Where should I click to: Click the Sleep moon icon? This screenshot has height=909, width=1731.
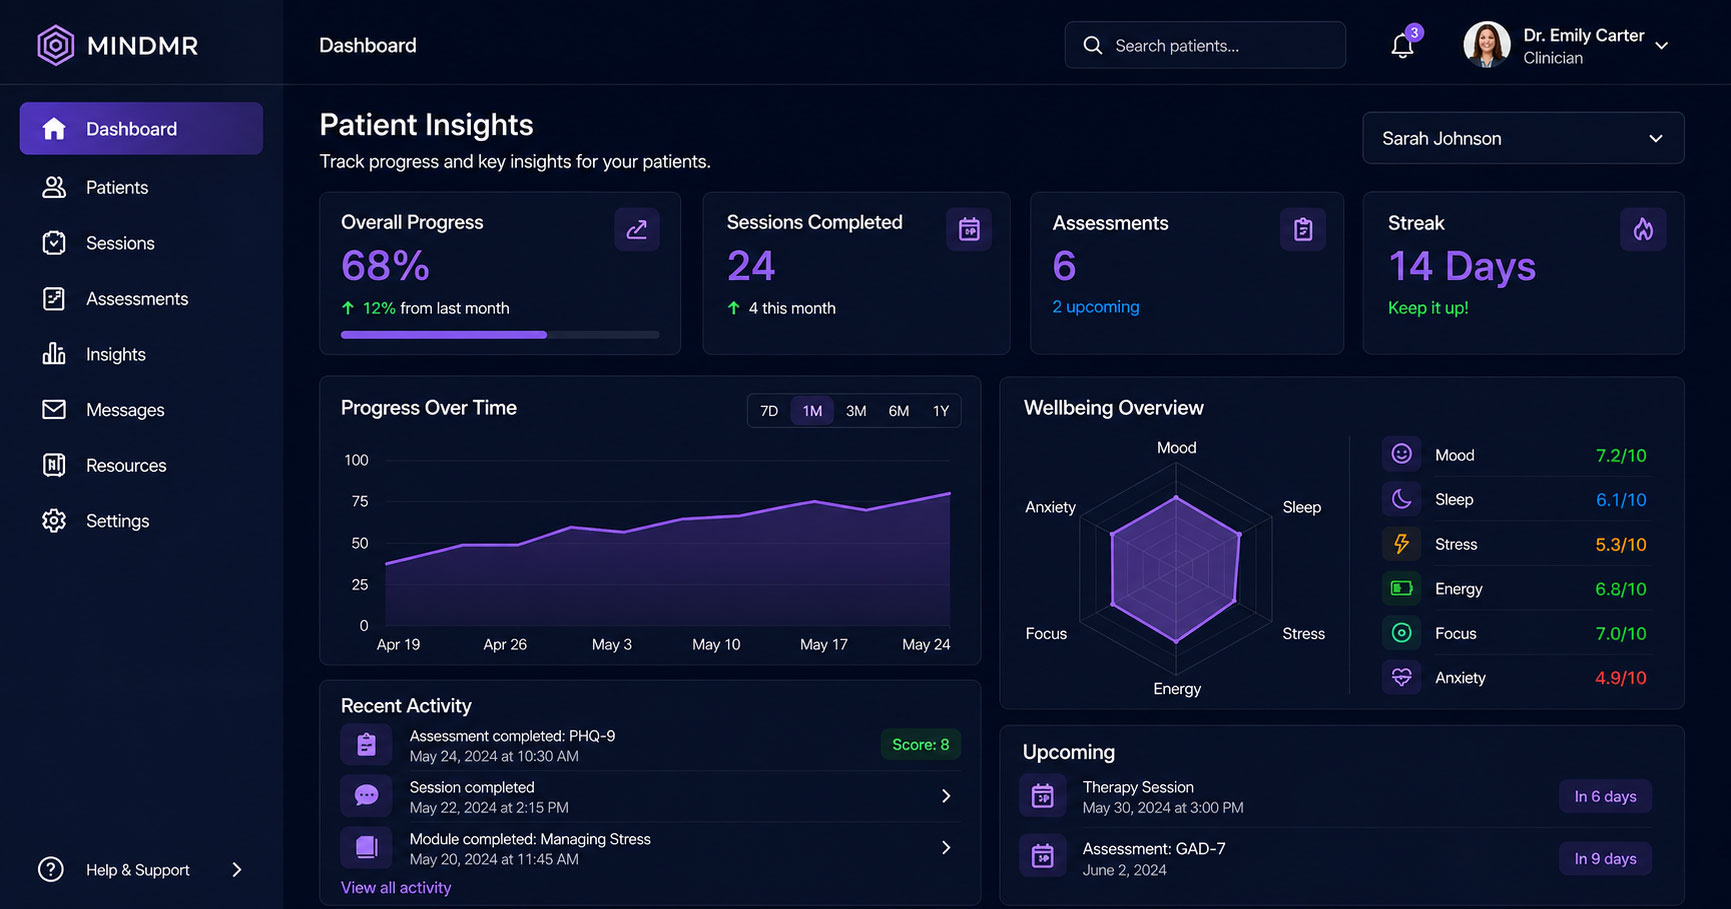click(1402, 499)
